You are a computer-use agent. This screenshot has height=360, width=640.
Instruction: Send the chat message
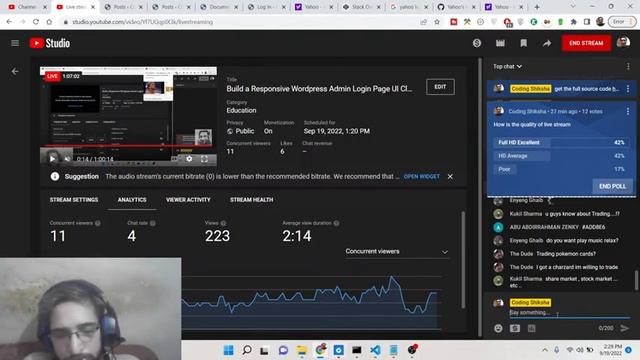coord(624,328)
